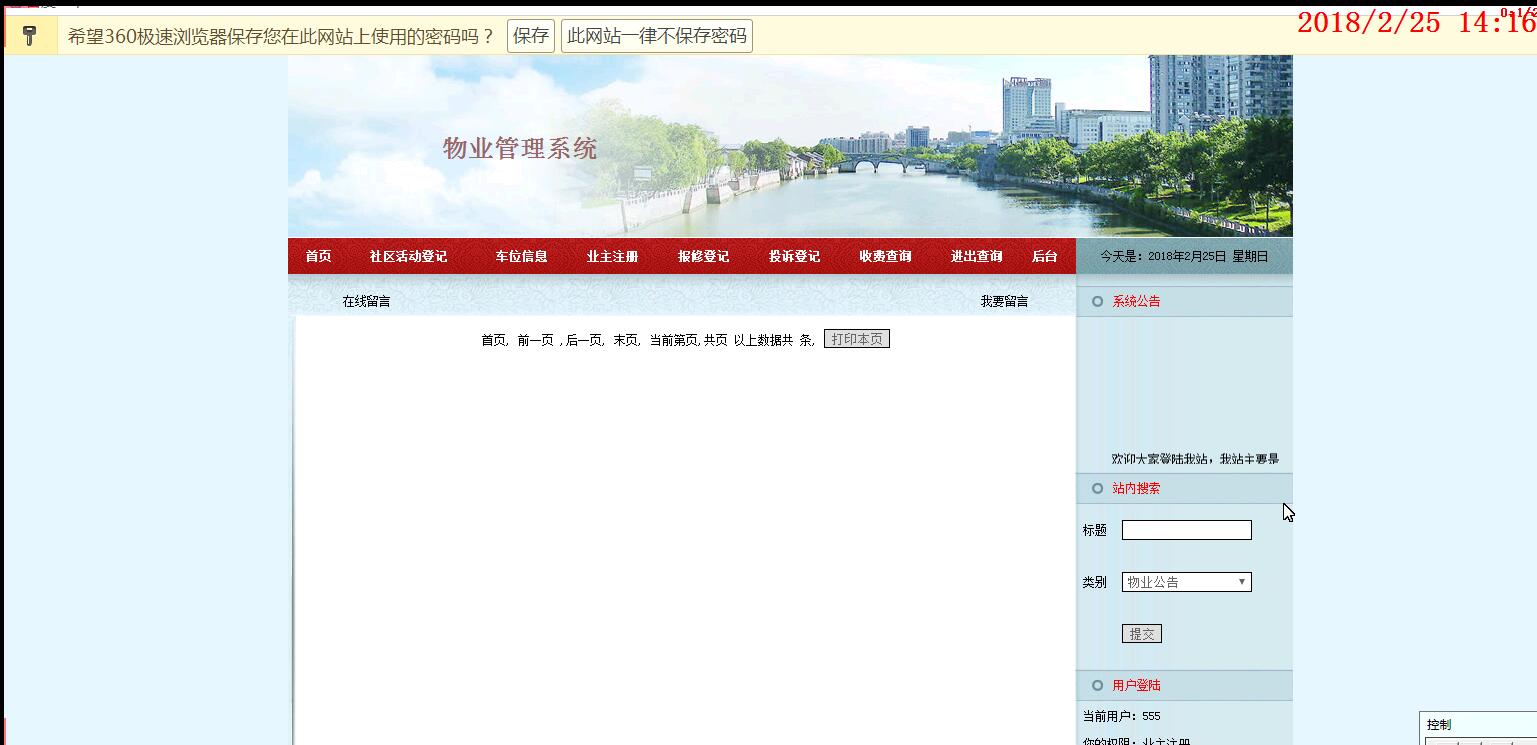Click circle icon beside 站内搜索
Image resolution: width=1537 pixels, height=745 pixels.
point(1098,488)
